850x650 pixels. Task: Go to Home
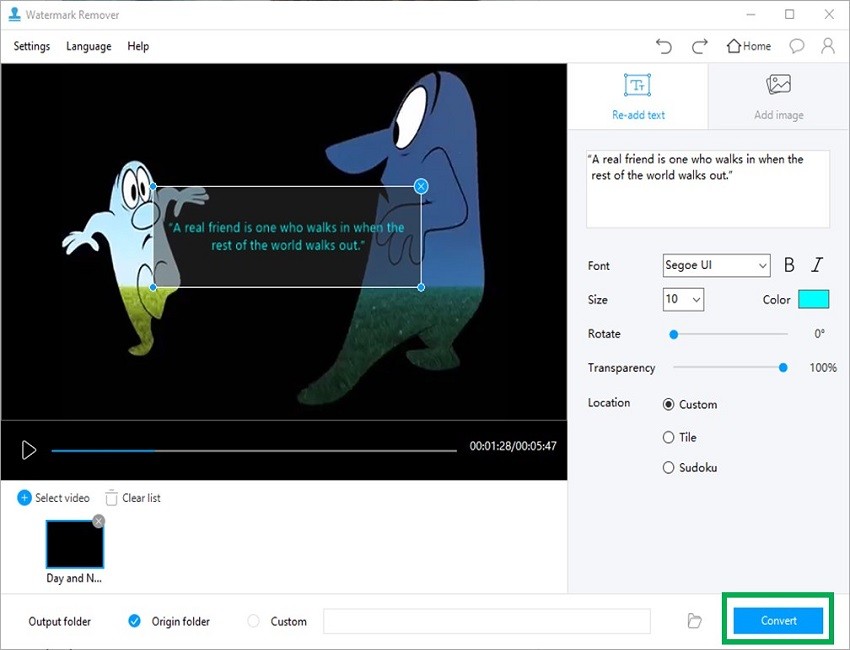click(749, 46)
